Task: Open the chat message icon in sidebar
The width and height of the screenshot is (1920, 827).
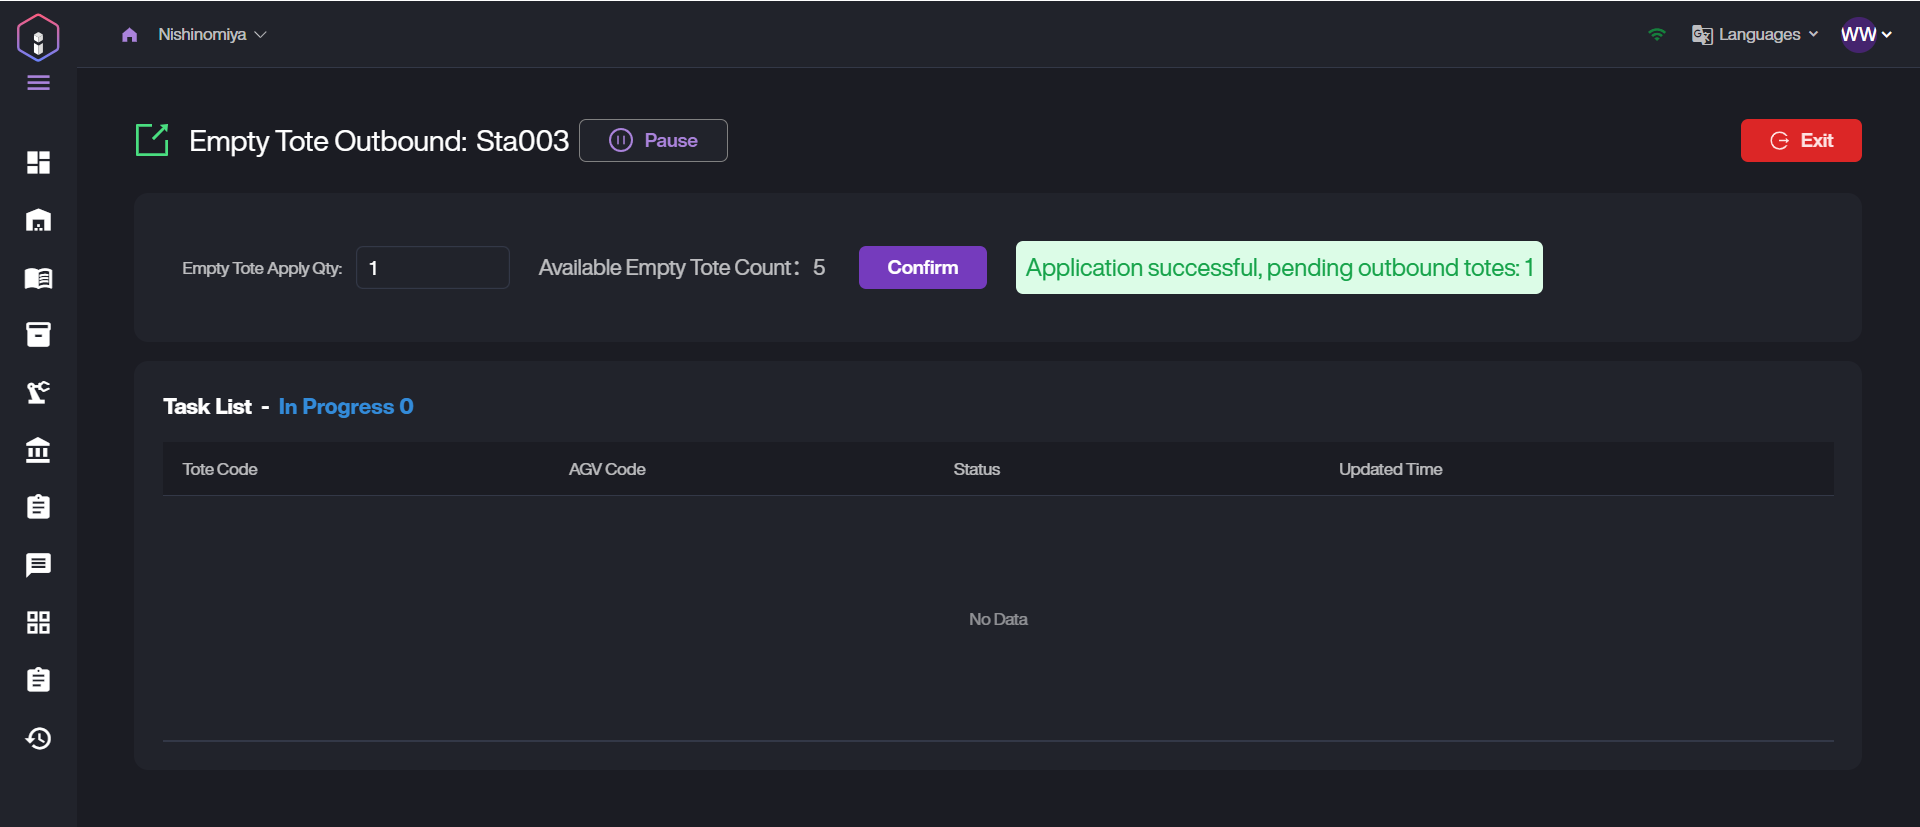Action: point(38,565)
